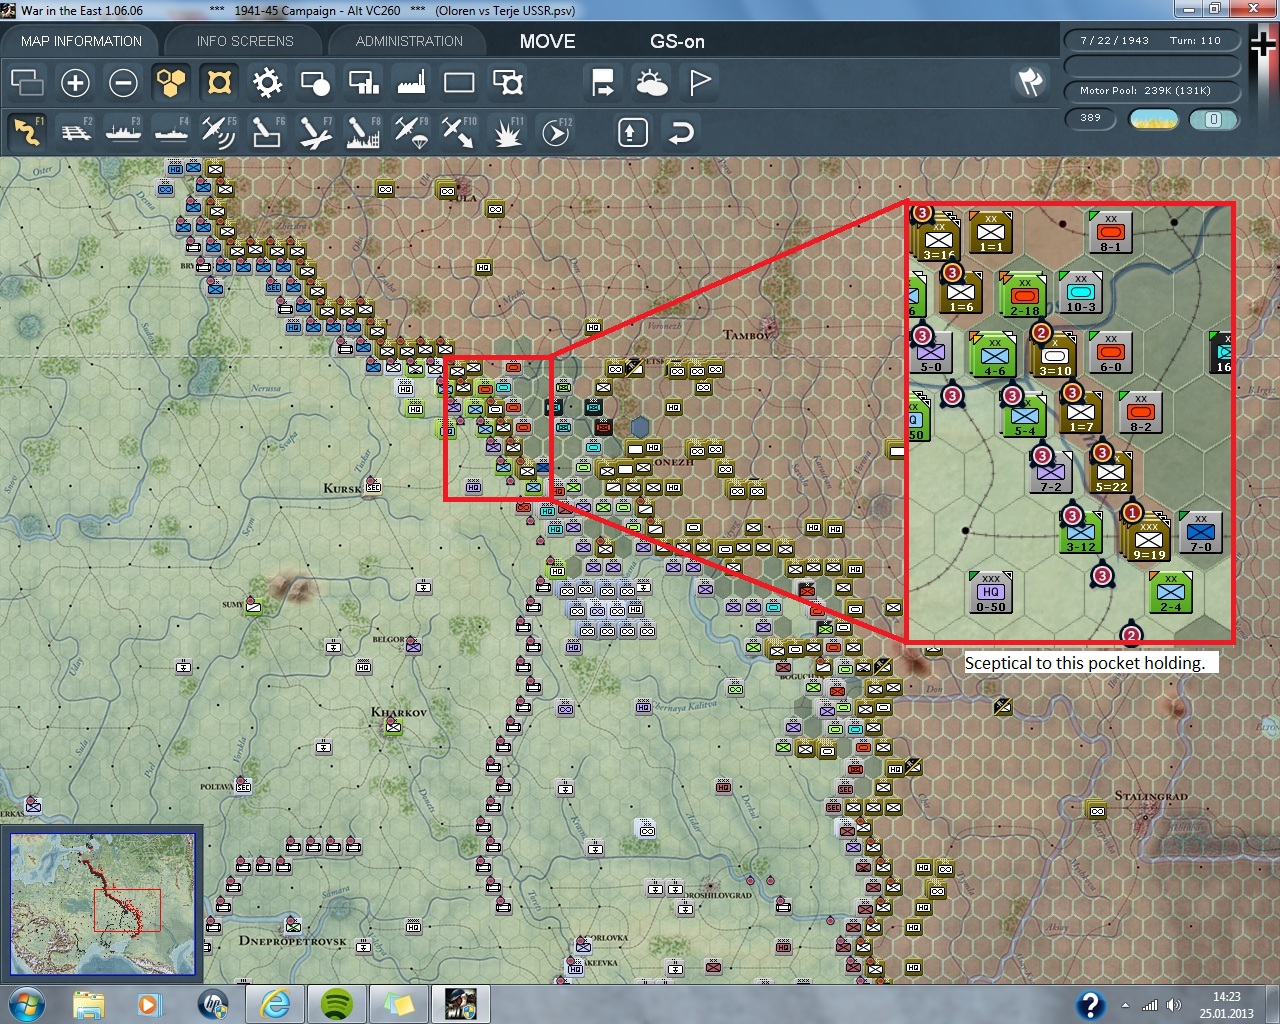Select the F9 air transport mode
This screenshot has height=1024, width=1280.
click(411, 132)
